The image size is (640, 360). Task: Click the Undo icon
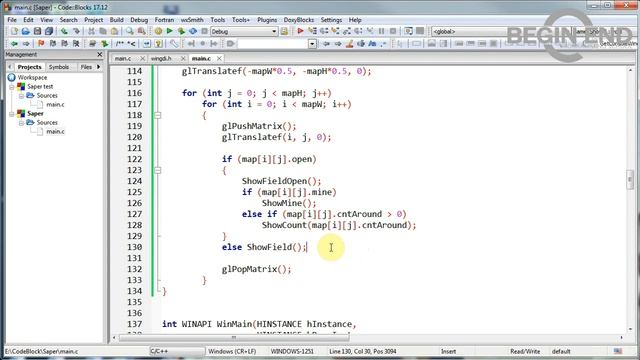pyautogui.click(x=64, y=31)
